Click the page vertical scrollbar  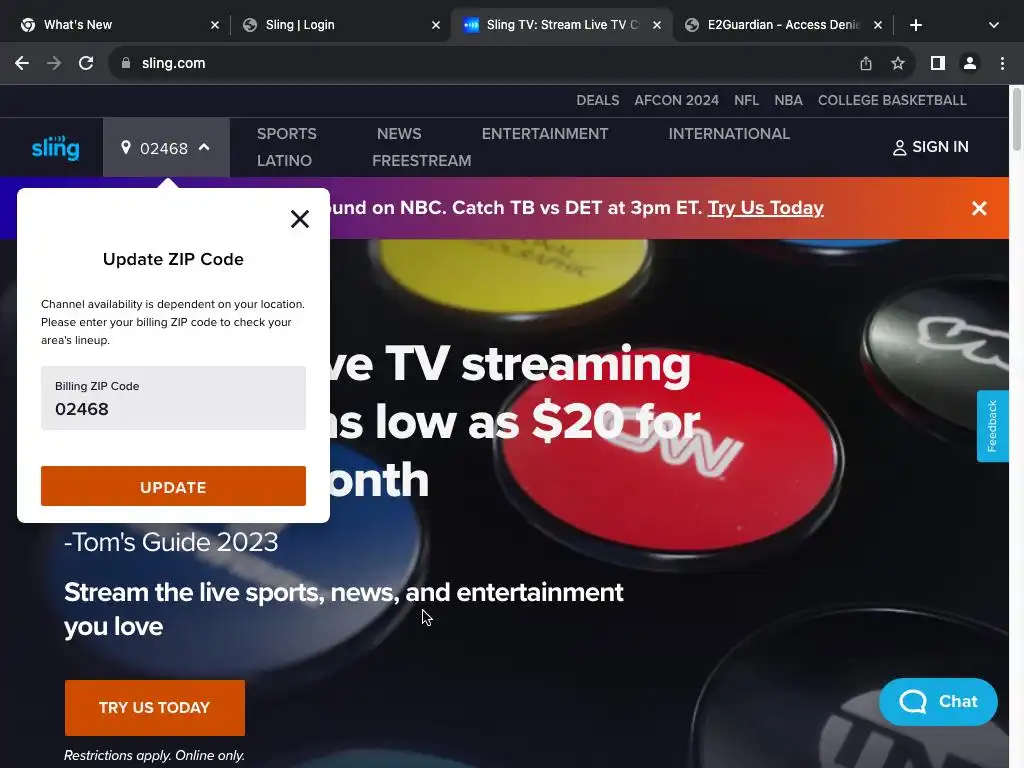(1016, 119)
